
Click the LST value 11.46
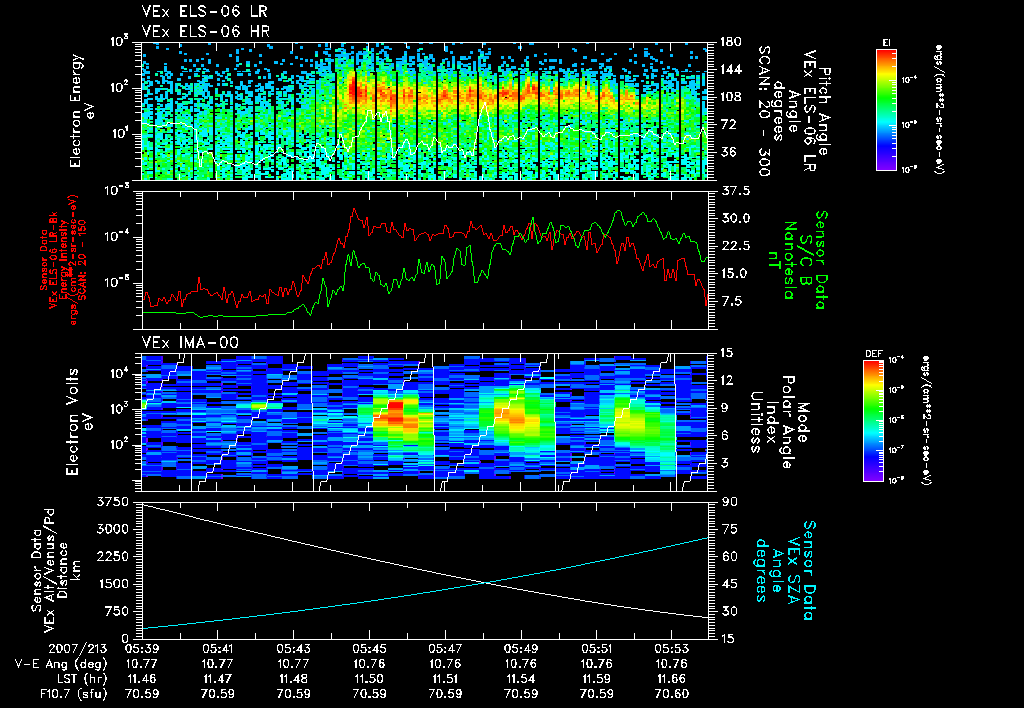click(142, 679)
